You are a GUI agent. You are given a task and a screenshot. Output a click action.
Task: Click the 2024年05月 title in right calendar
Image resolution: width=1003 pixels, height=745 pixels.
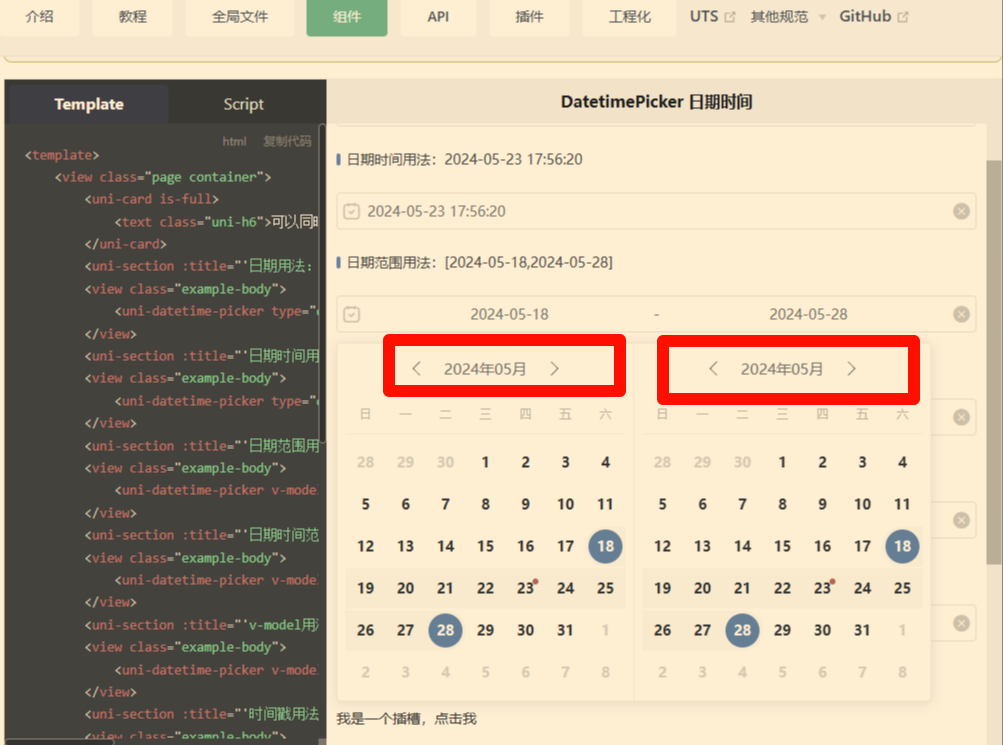782,369
